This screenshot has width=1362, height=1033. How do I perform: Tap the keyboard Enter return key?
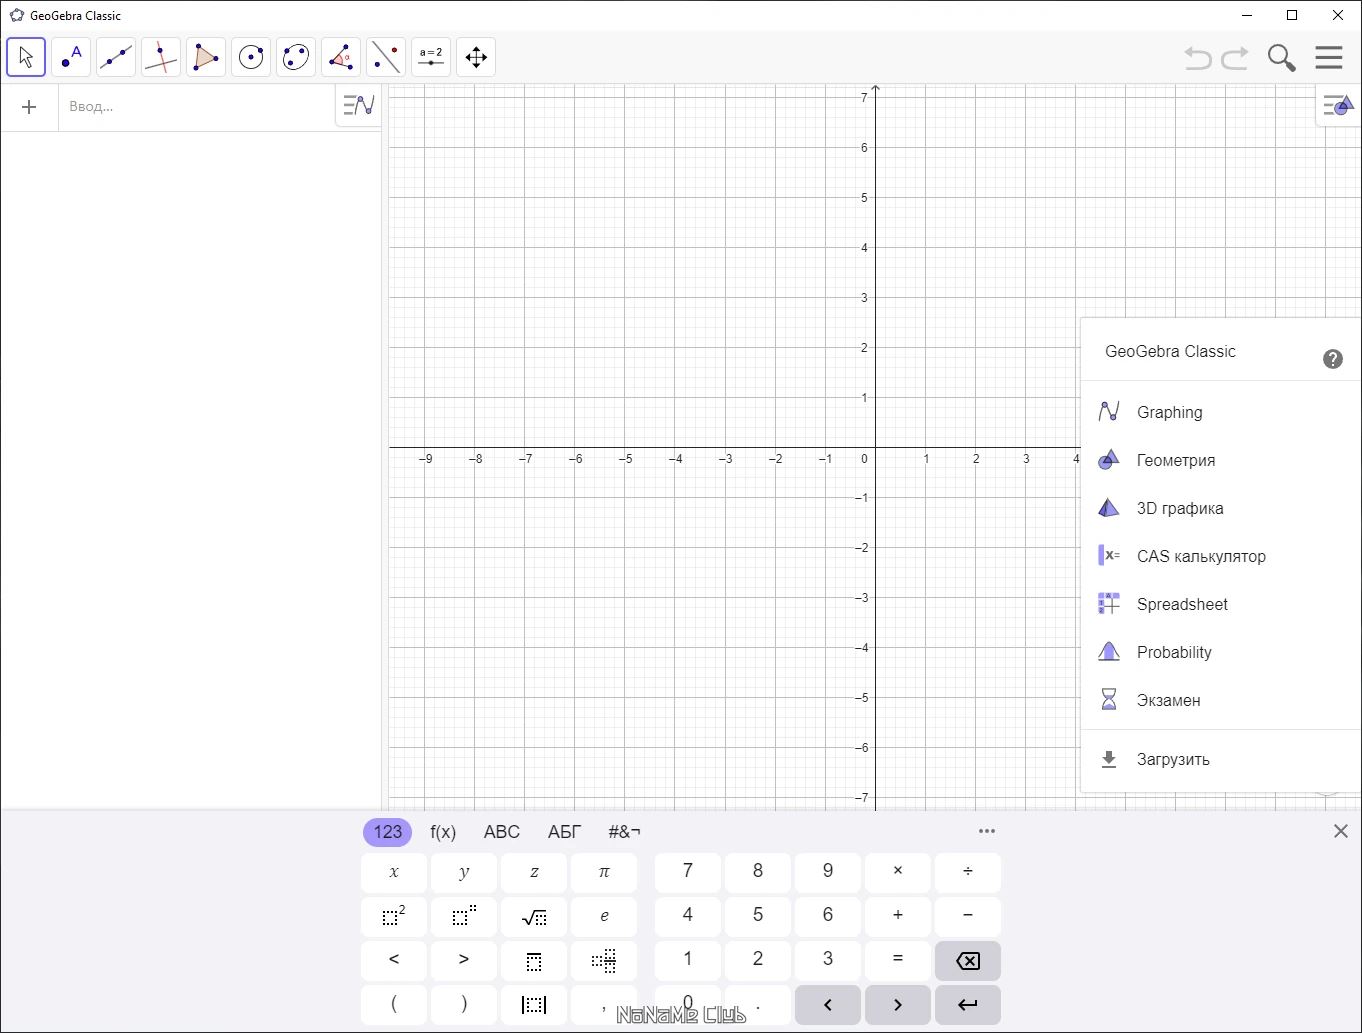coord(968,1004)
